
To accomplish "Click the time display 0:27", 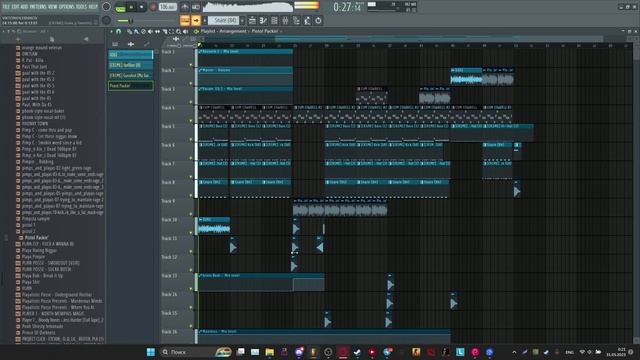I will click(347, 7).
